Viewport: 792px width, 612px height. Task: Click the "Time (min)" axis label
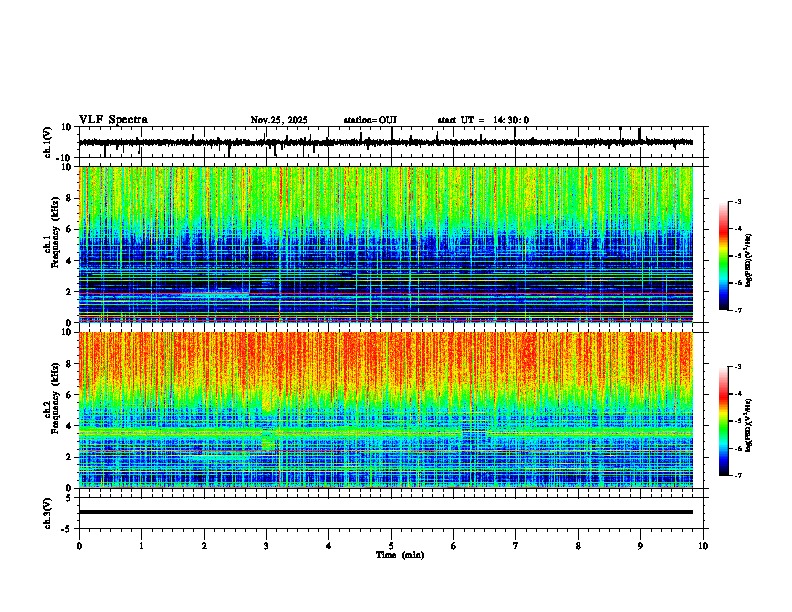click(x=400, y=555)
